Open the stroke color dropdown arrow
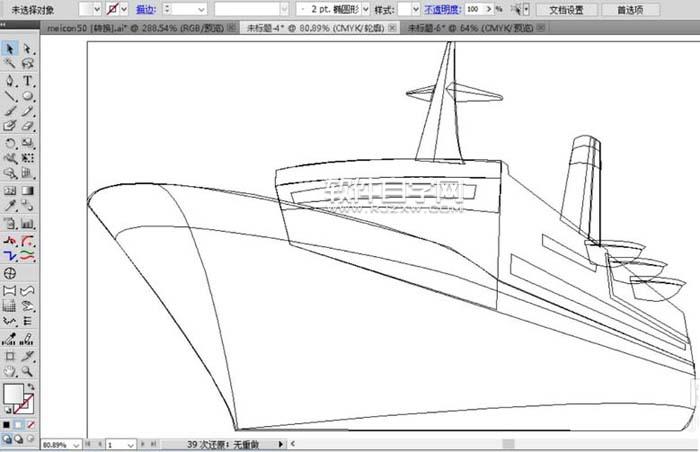Screen dimensions: 700x452 pos(124,9)
